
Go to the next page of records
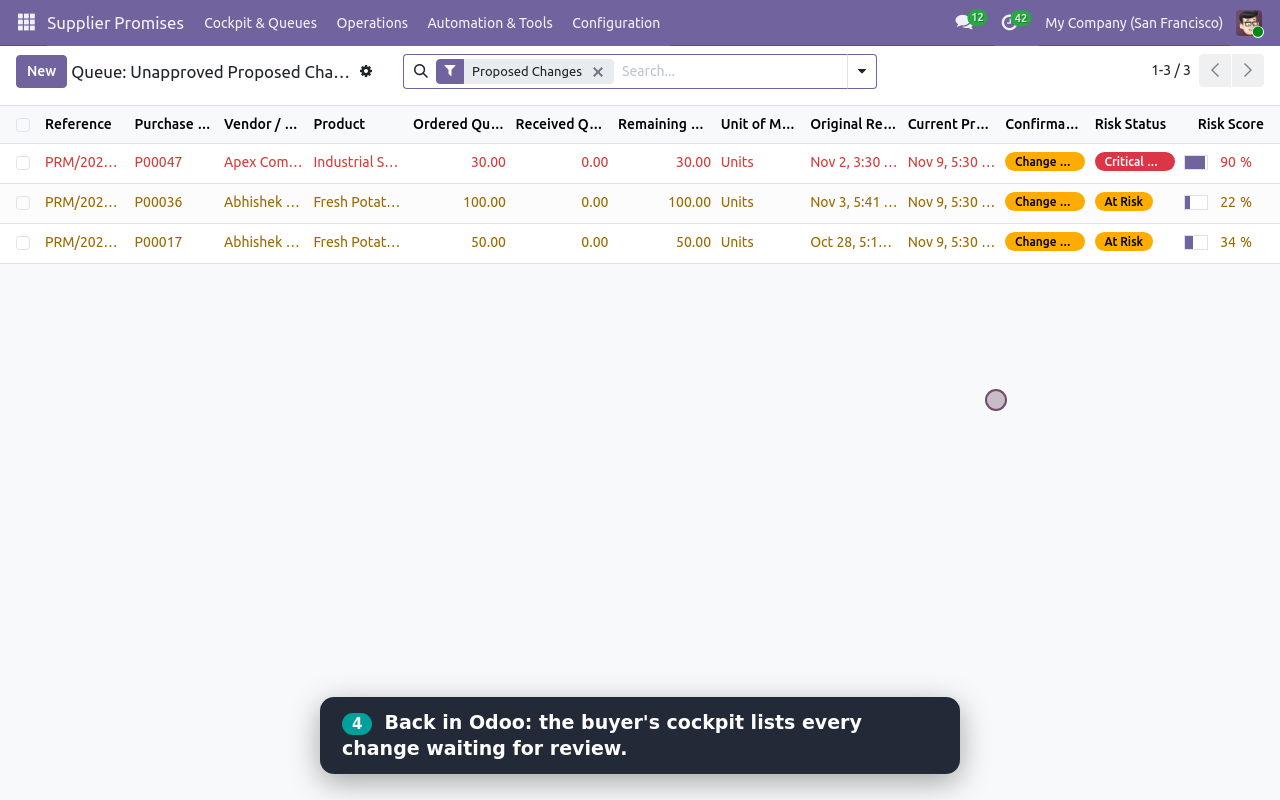1248,71
